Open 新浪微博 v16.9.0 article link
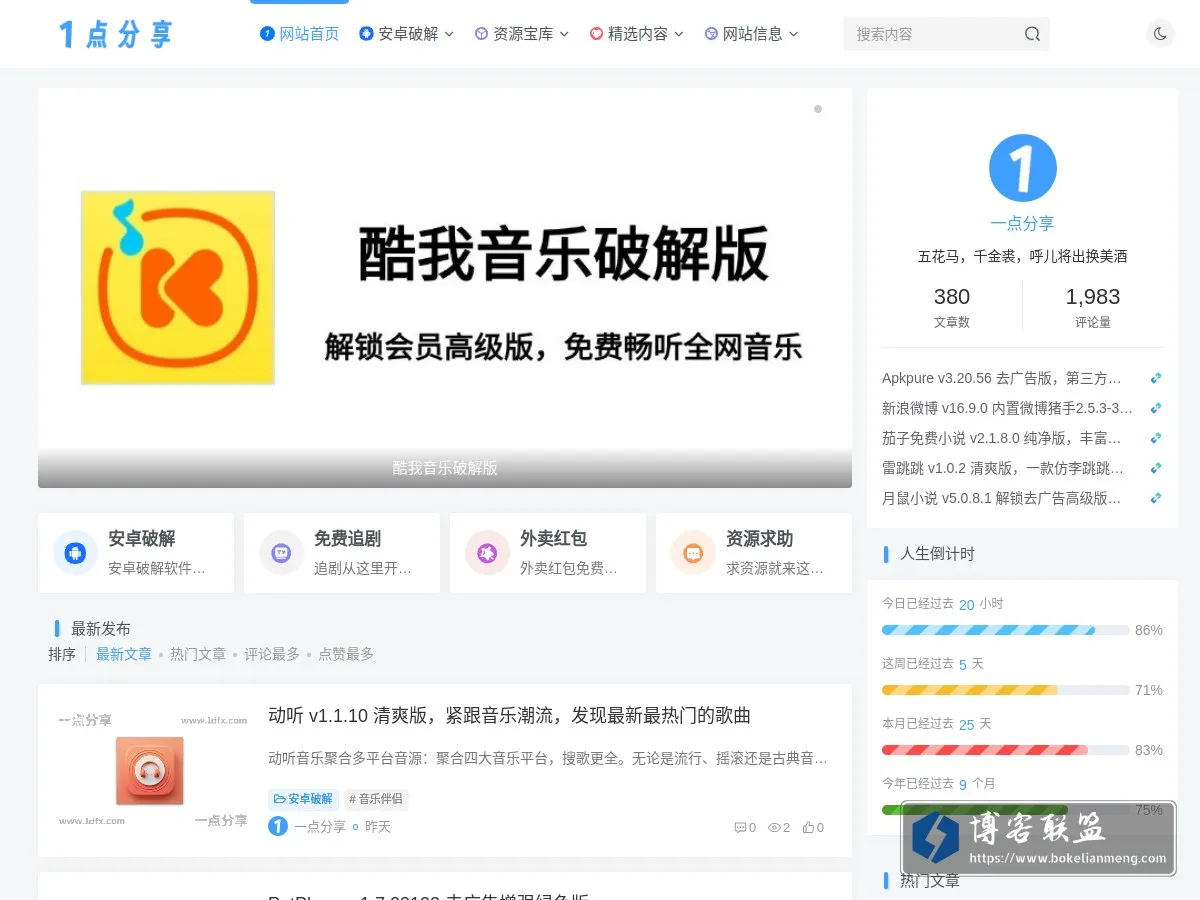 [x=1008, y=408]
